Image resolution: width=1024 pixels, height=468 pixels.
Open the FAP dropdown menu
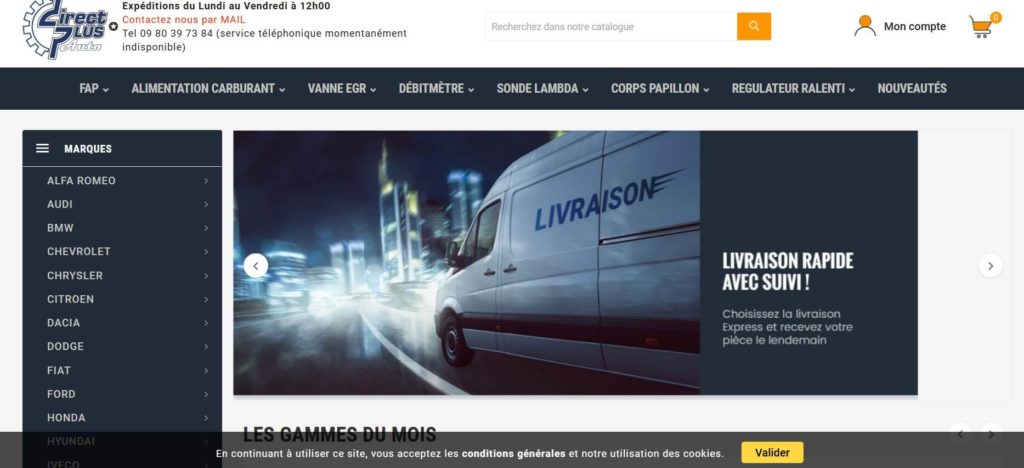pos(94,88)
